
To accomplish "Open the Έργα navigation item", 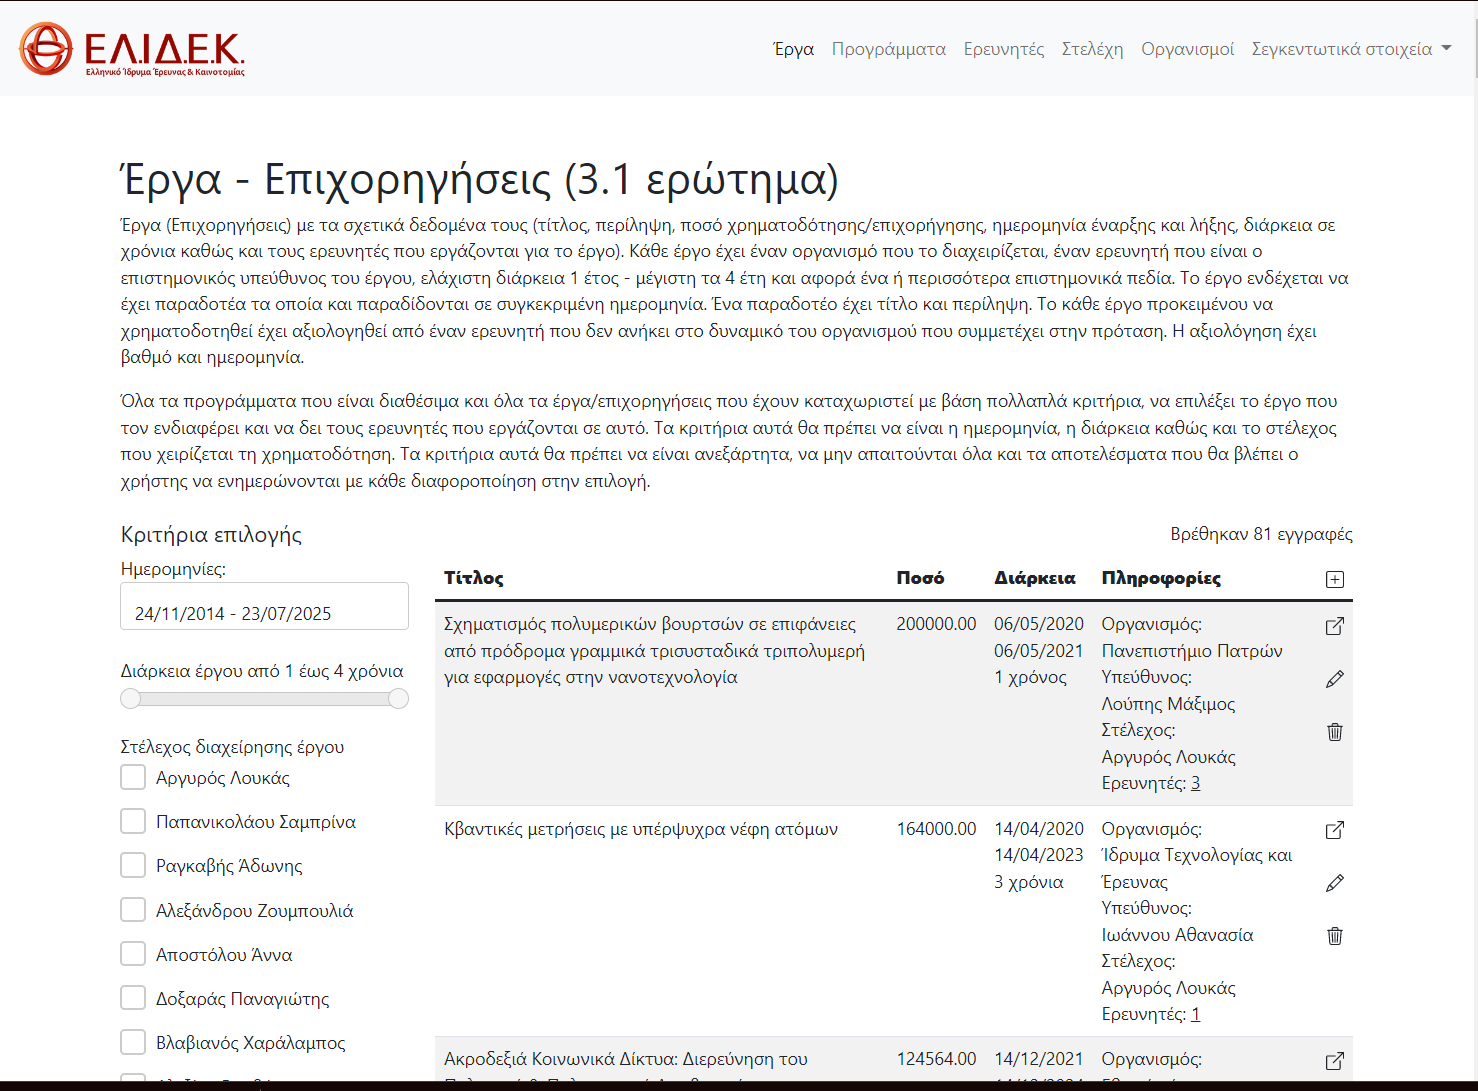I will [793, 49].
